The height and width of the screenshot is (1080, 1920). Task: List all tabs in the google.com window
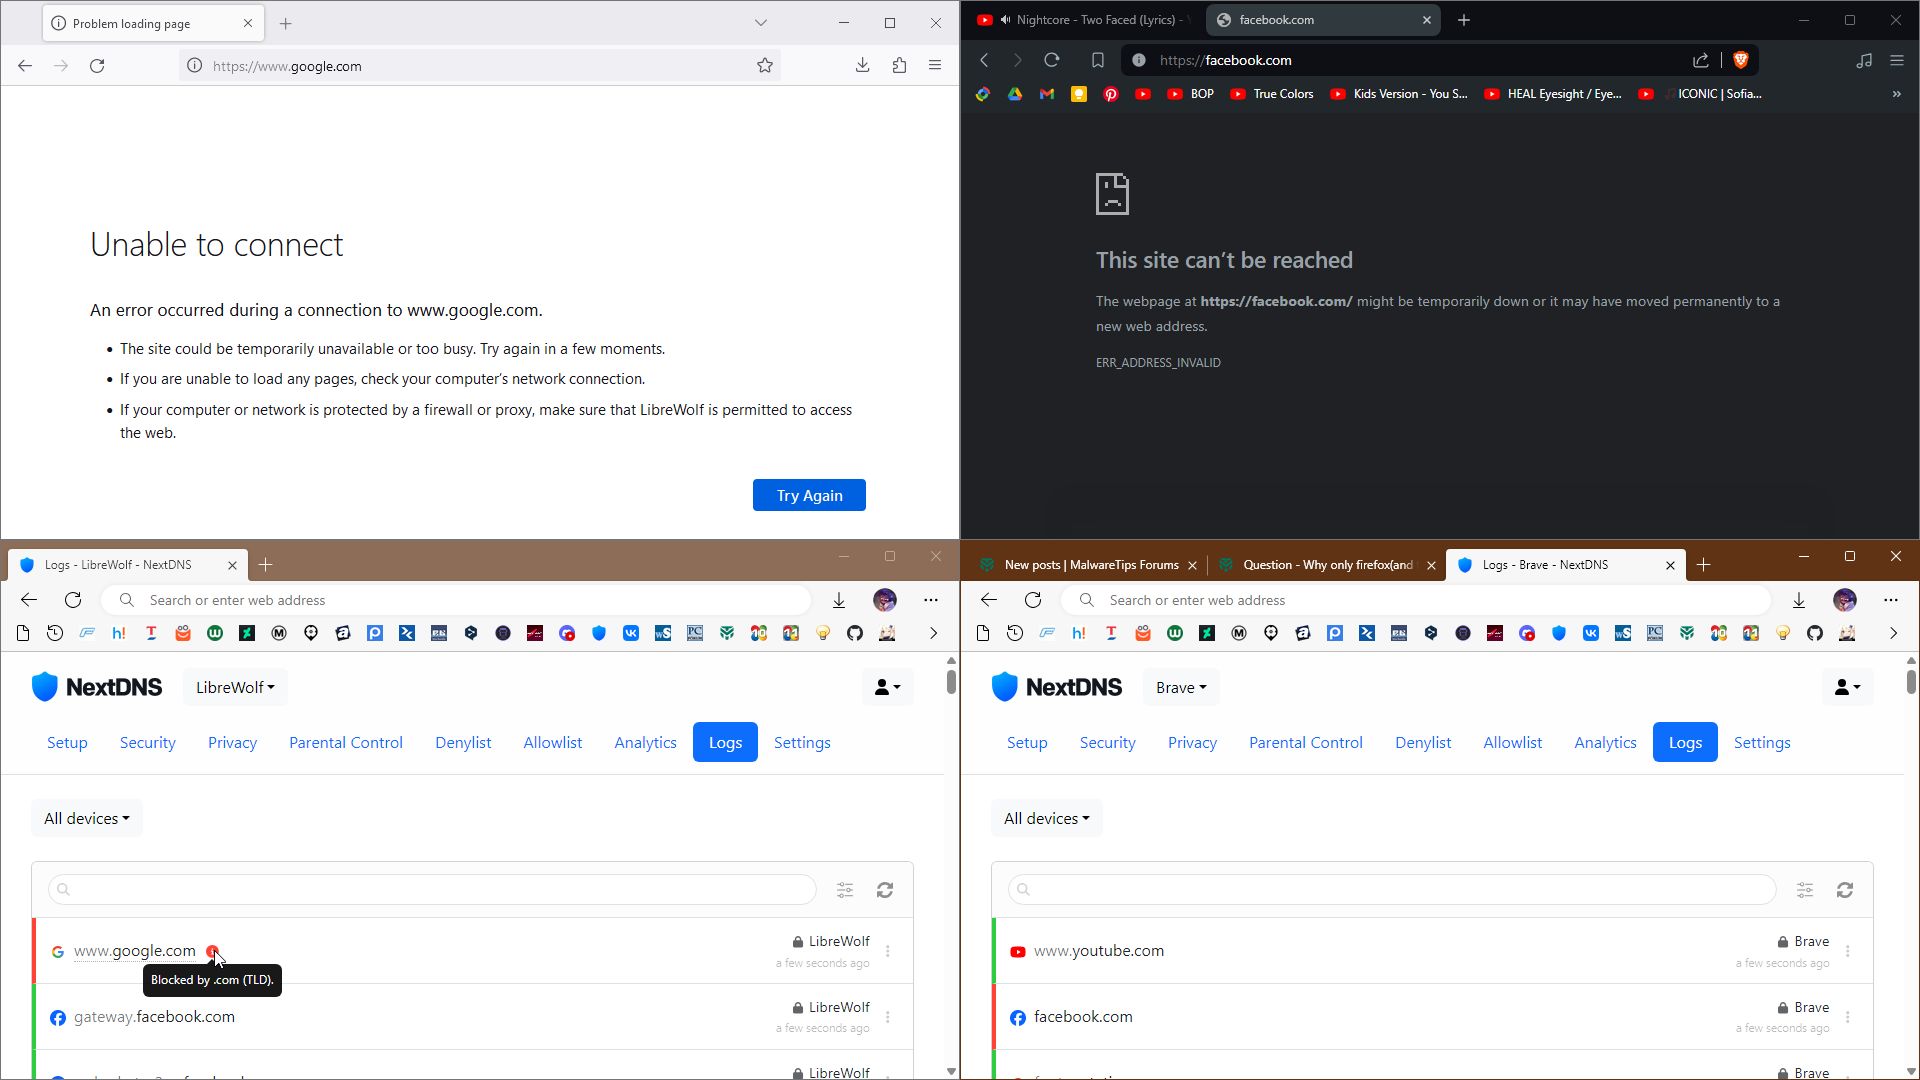tap(761, 23)
